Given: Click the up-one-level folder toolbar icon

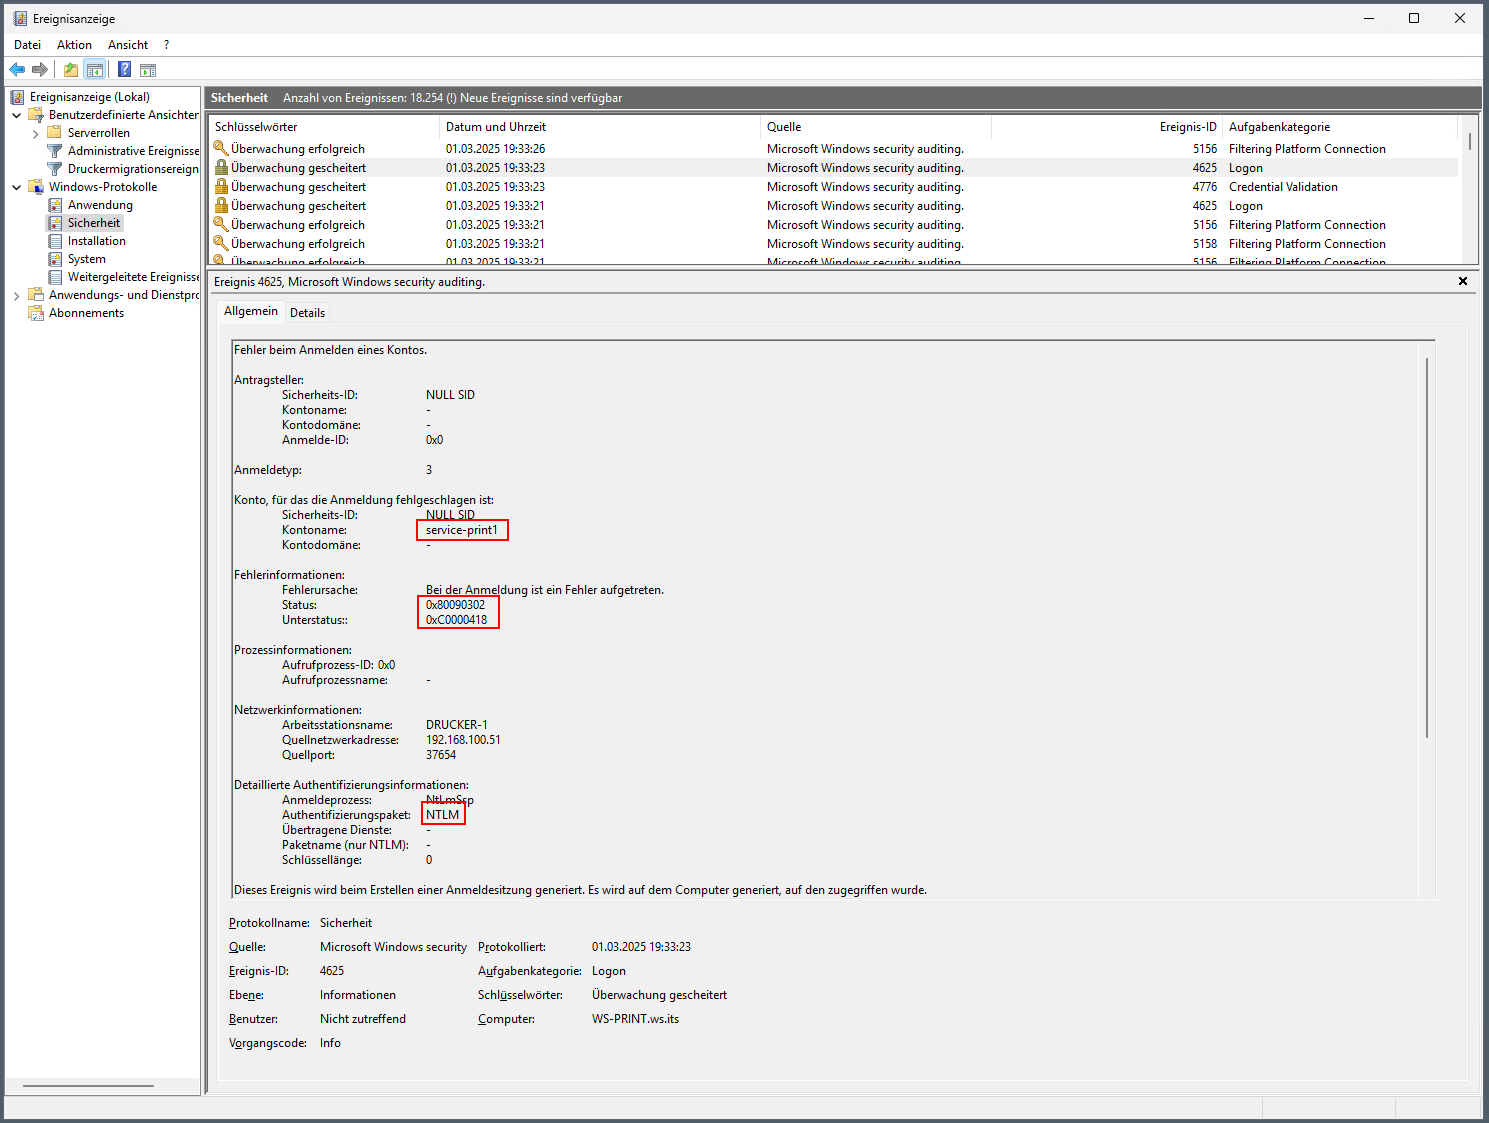Looking at the screenshot, I should click(71, 69).
